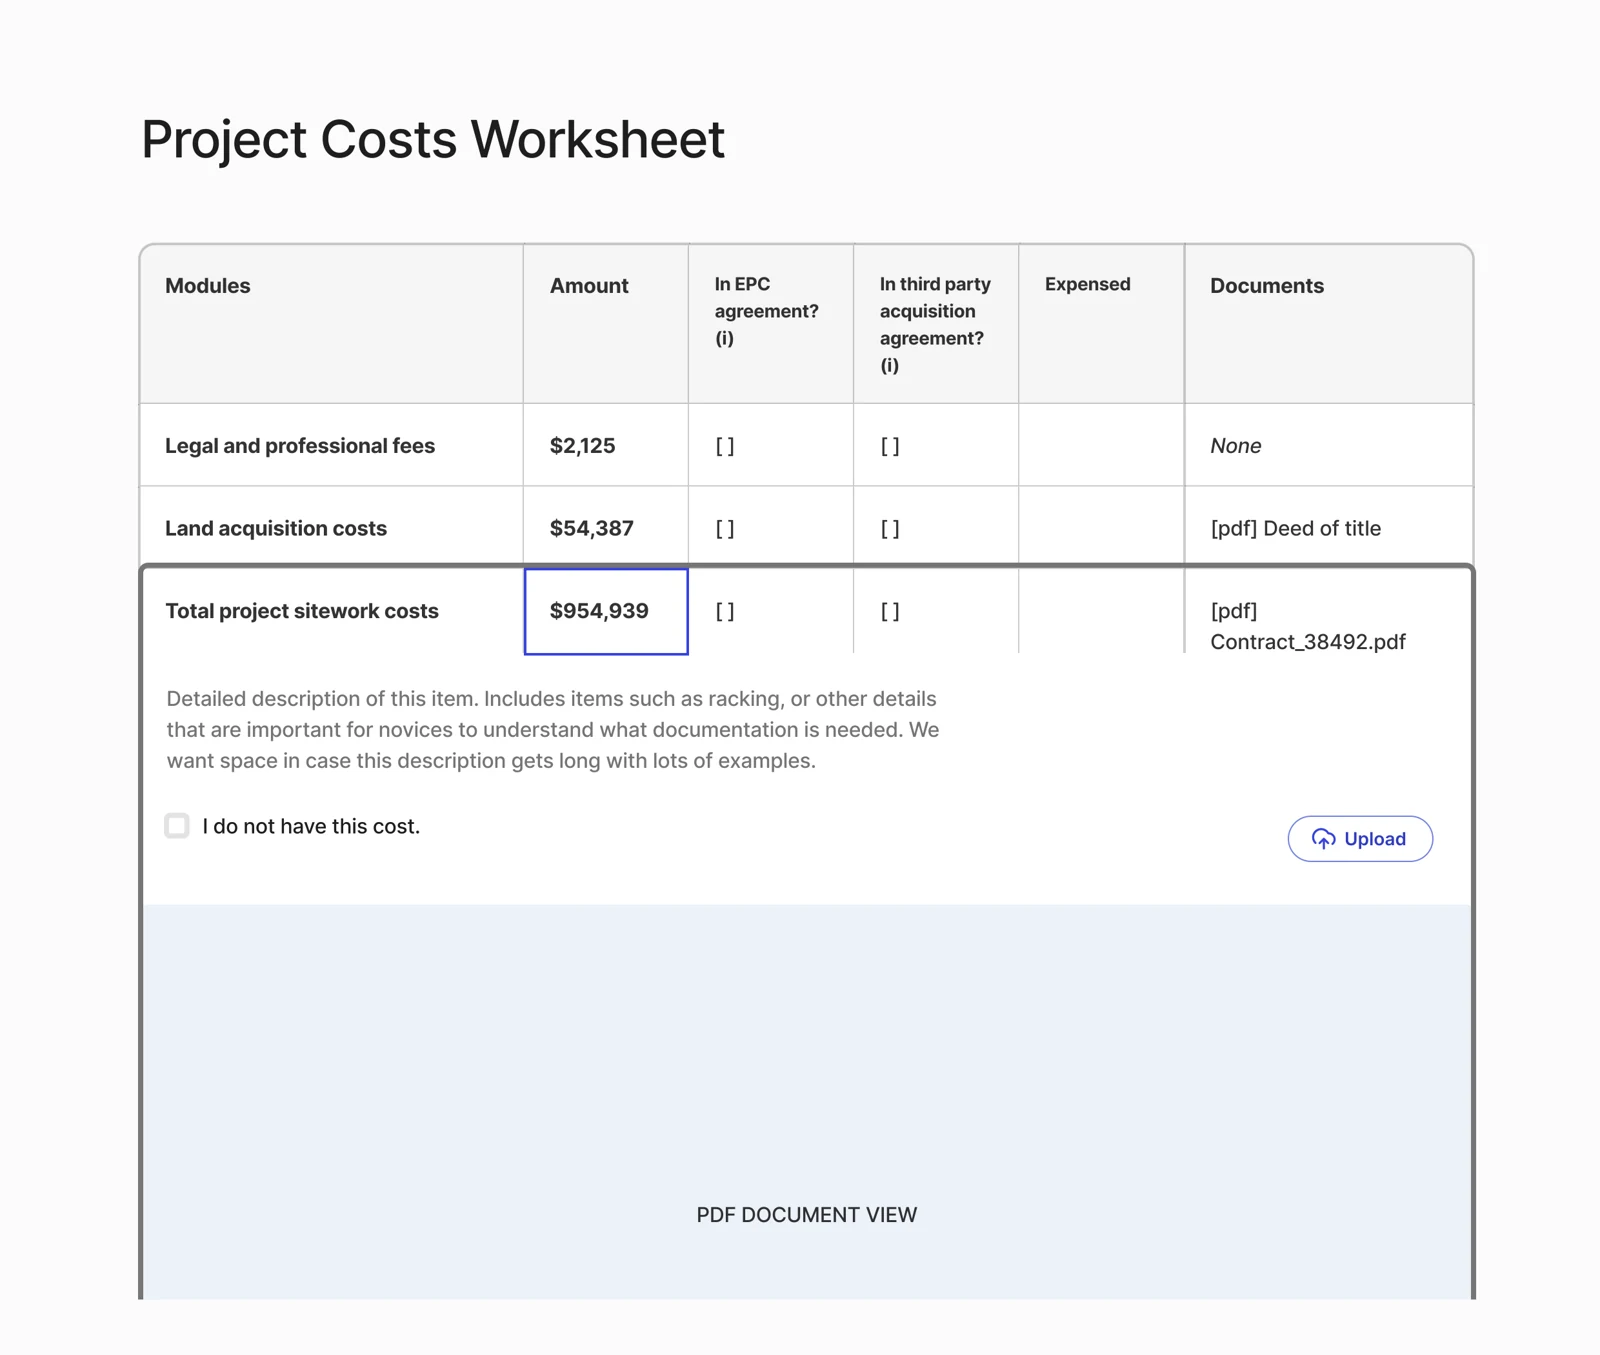
Task: Click the None documents cell
Action: [x=1328, y=445]
